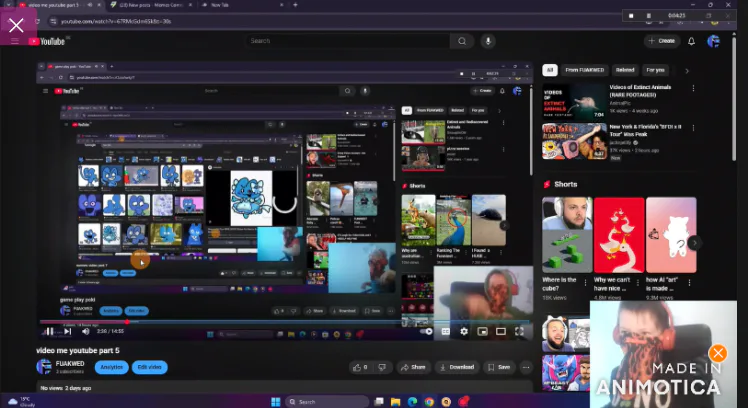This screenshot has height=408, width=748.
Task: Click the red playhead dot on the progress bar
Action: (x=127, y=322)
